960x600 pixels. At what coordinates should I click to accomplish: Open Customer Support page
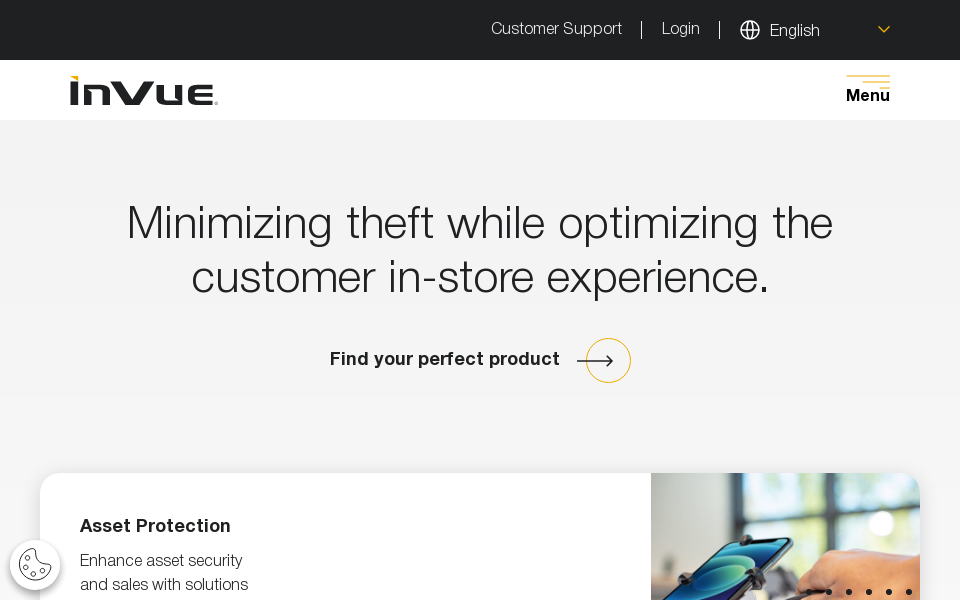click(556, 29)
